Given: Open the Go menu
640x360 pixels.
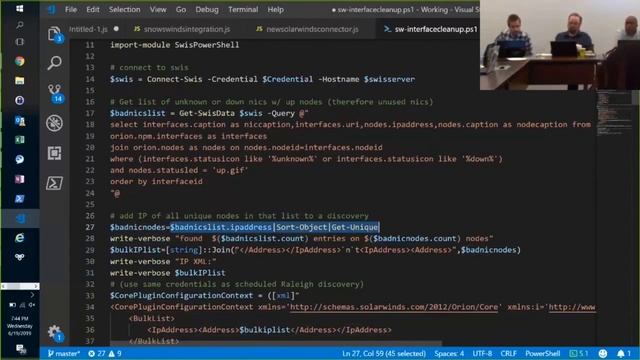Looking at the screenshot, I should click(181, 9).
